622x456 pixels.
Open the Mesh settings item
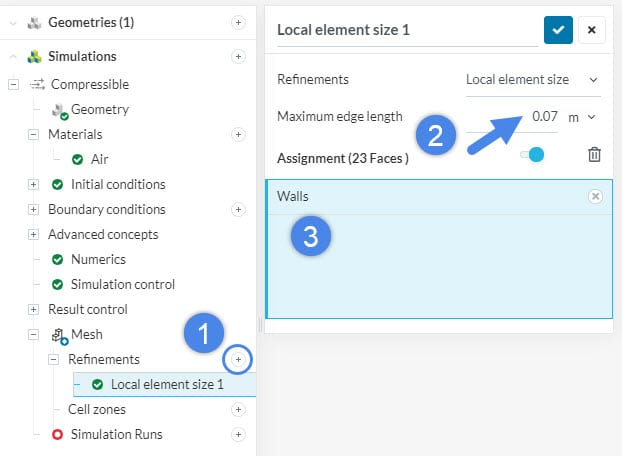(x=86, y=335)
